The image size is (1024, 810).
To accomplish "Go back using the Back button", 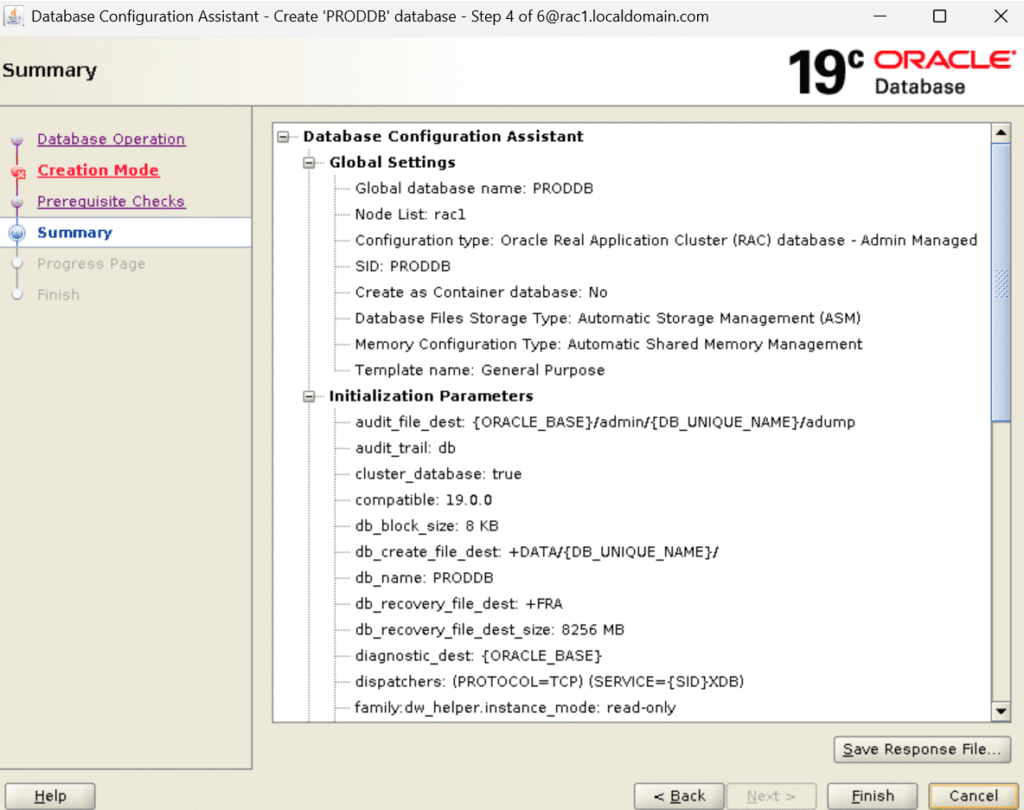I will [x=679, y=796].
